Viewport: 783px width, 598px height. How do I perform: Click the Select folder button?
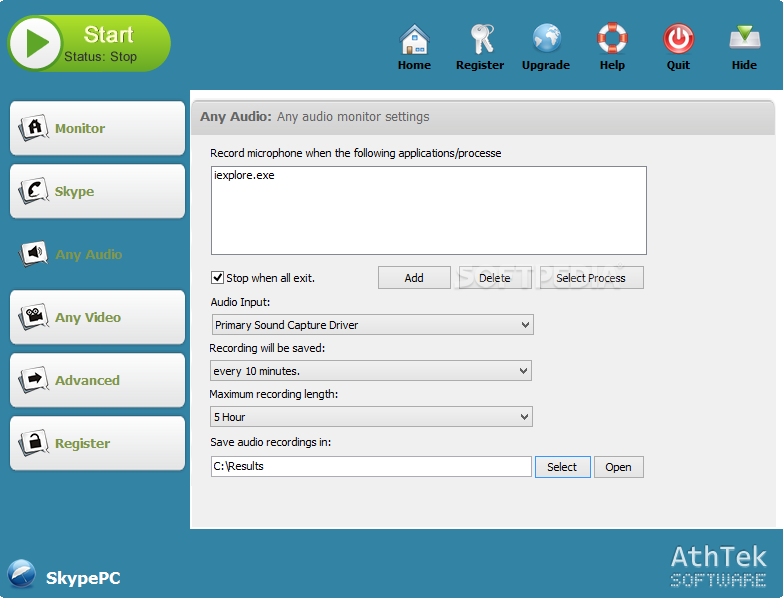(x=562, y=467)
